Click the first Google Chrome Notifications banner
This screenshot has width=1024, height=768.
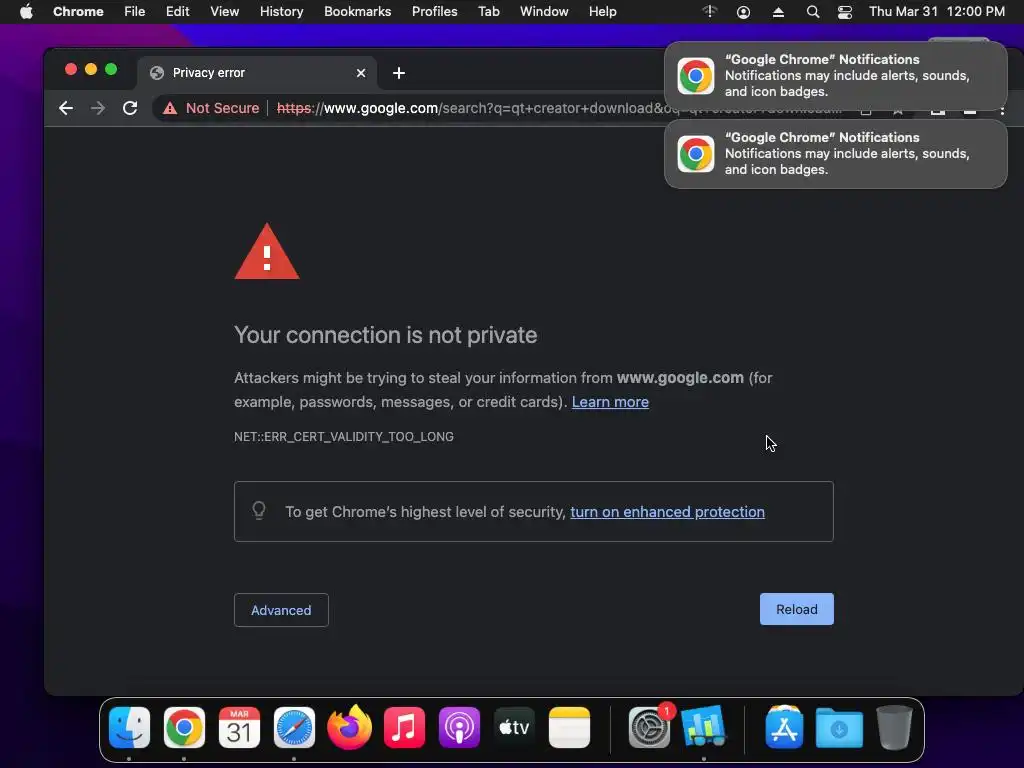pyautogui.click(x=835, y=76)
